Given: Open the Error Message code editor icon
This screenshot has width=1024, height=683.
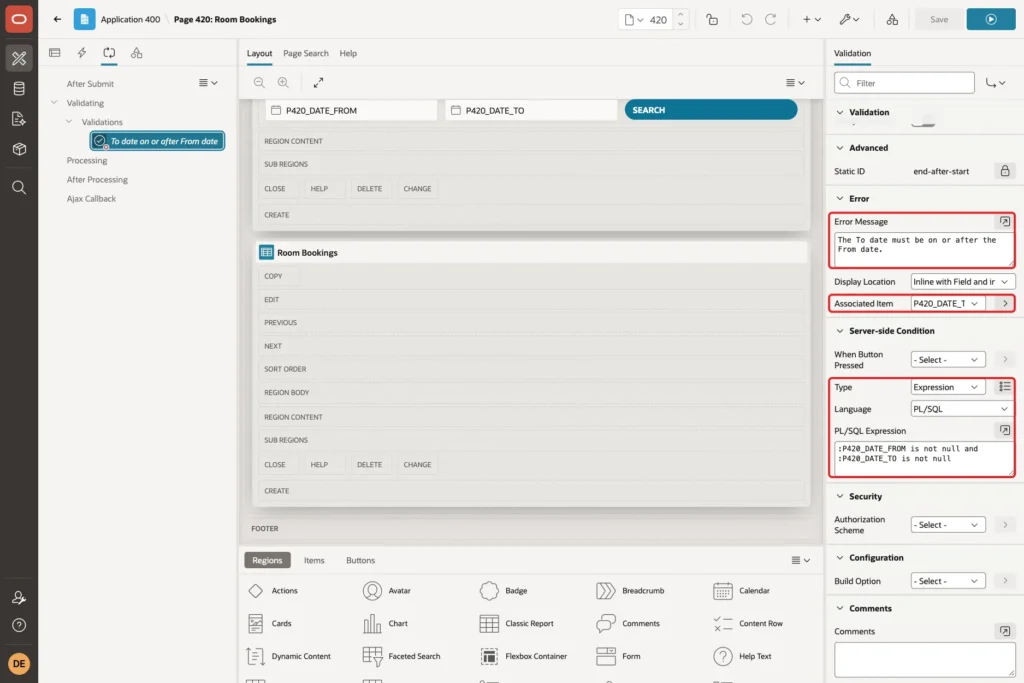Looking at the screenshot, I should [1004, 221].
